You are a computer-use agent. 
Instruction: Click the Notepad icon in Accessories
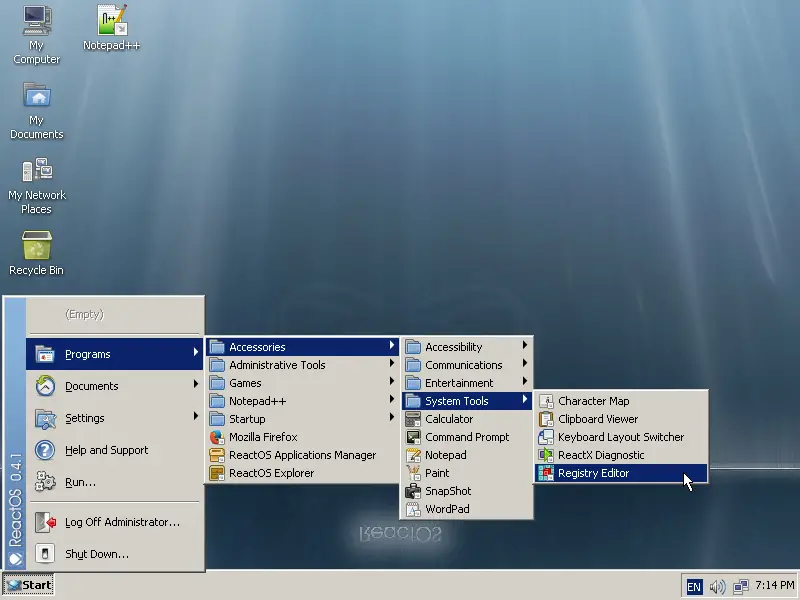(413, 455)
